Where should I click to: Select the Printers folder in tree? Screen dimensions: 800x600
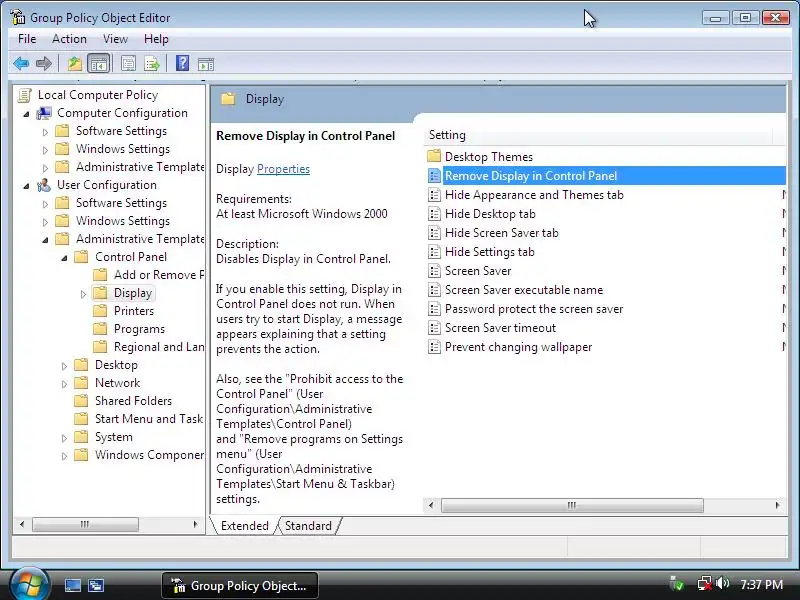point(134,311)
